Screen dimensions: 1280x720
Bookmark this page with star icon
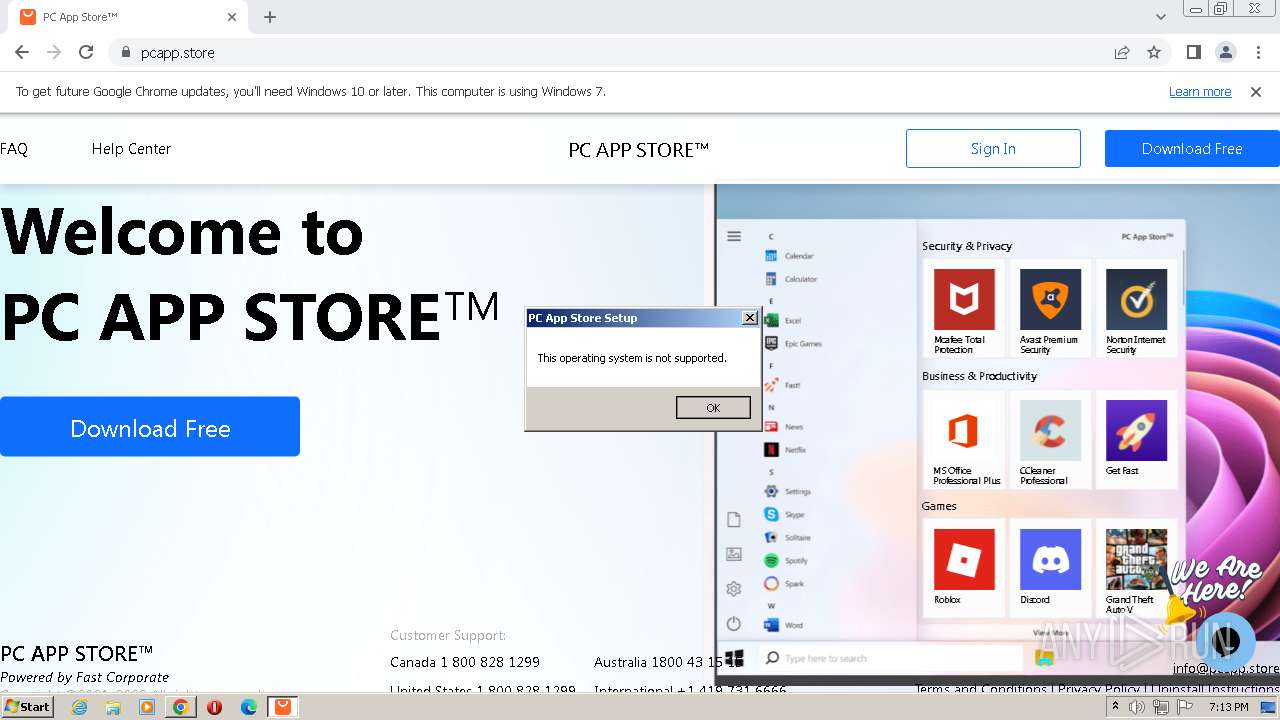pyautogui.click(x=1154, y=52)
